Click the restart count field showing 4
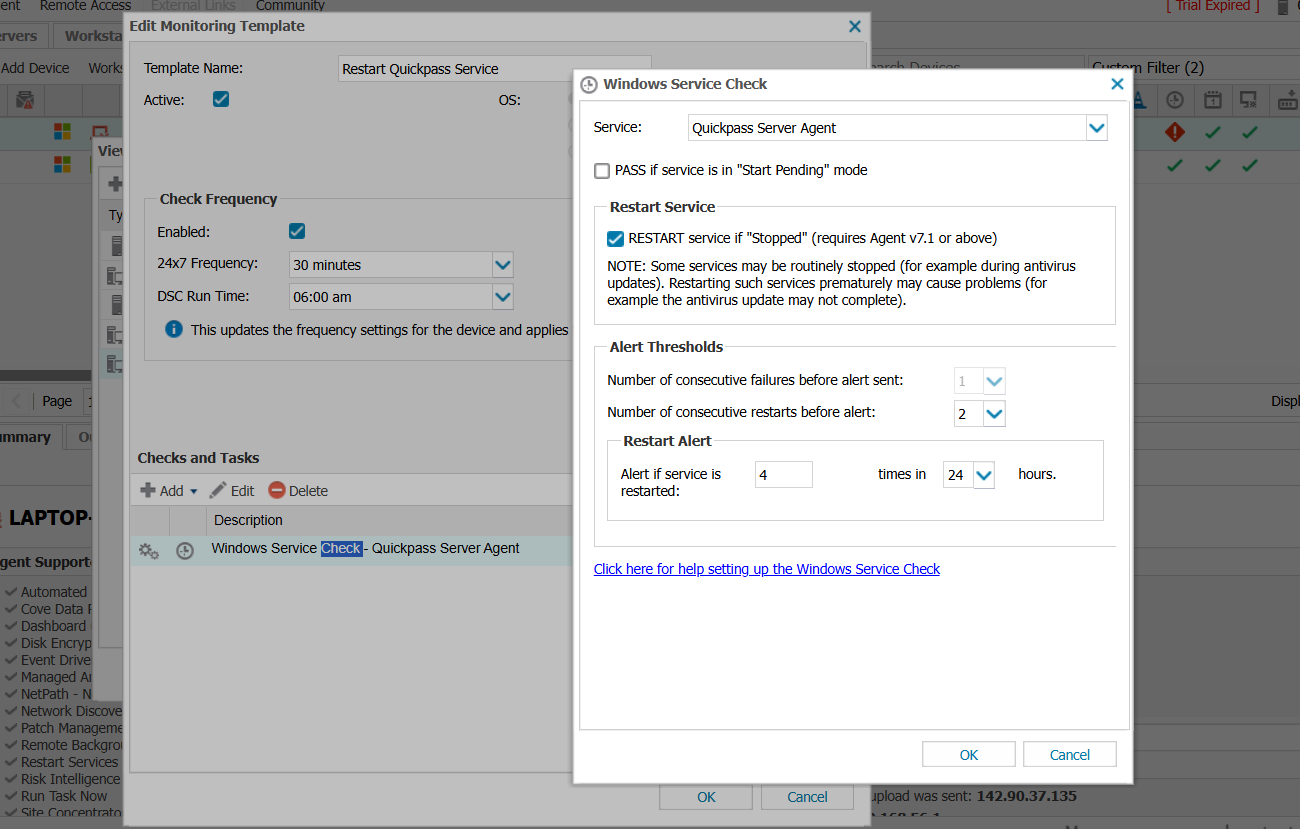The width and height of the screenshot is (1300, 829). 784,475
